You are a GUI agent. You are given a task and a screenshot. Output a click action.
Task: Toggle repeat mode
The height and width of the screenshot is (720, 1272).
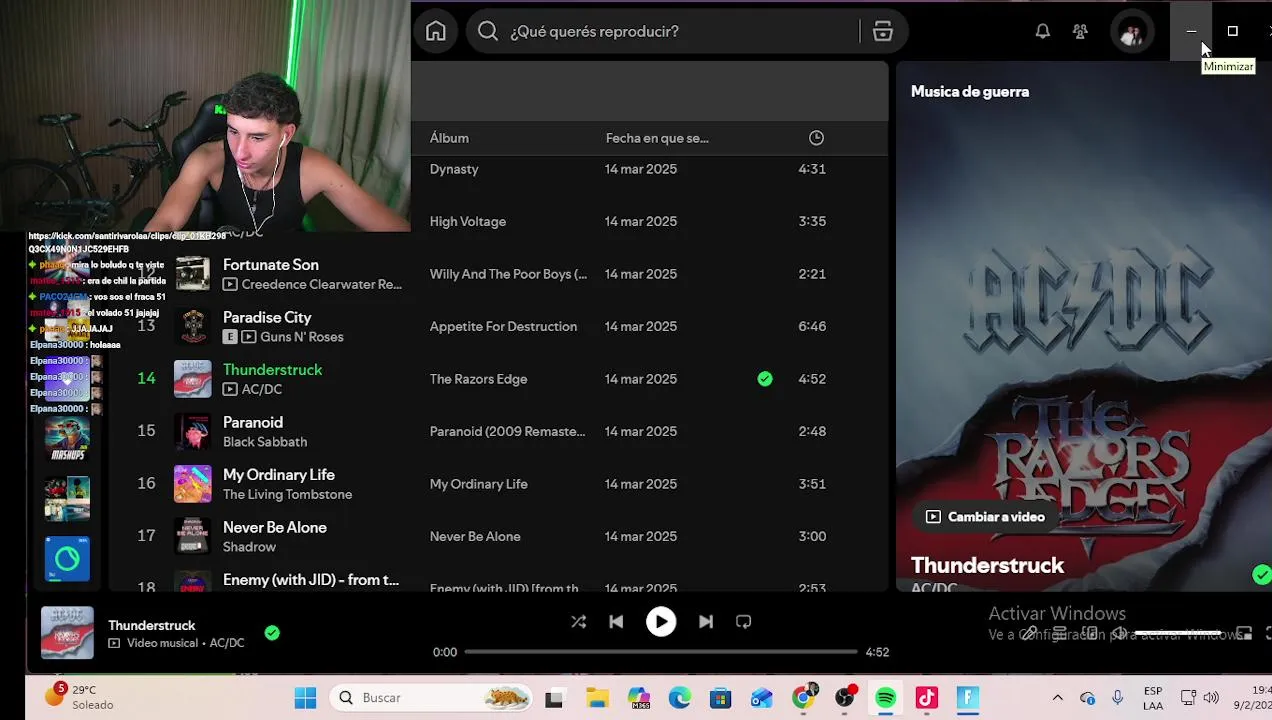[x=743, y=622]
